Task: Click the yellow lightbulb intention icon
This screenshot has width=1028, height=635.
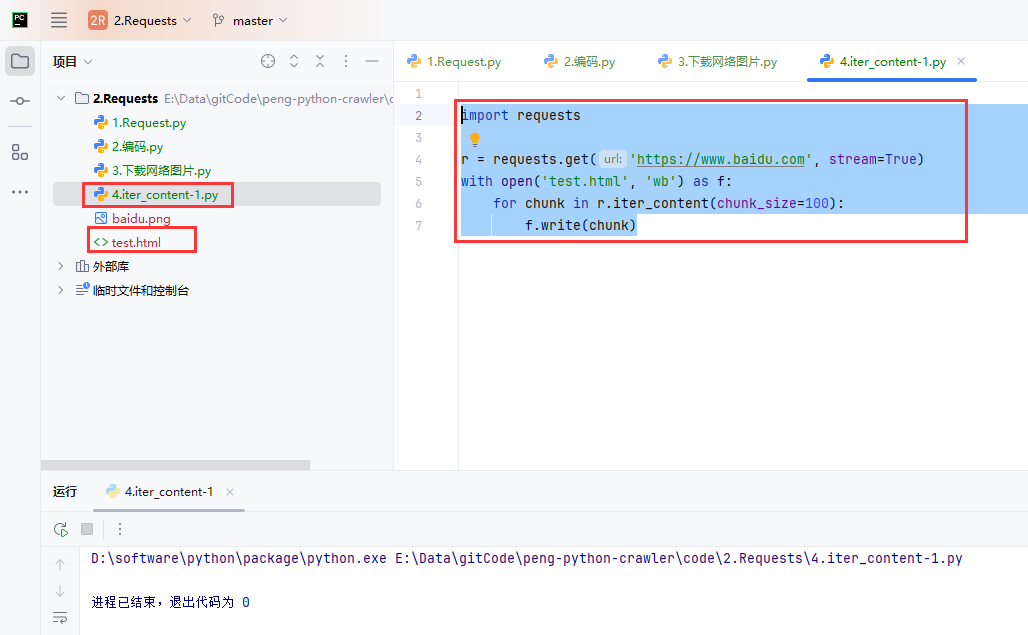Action: point(475,139)
